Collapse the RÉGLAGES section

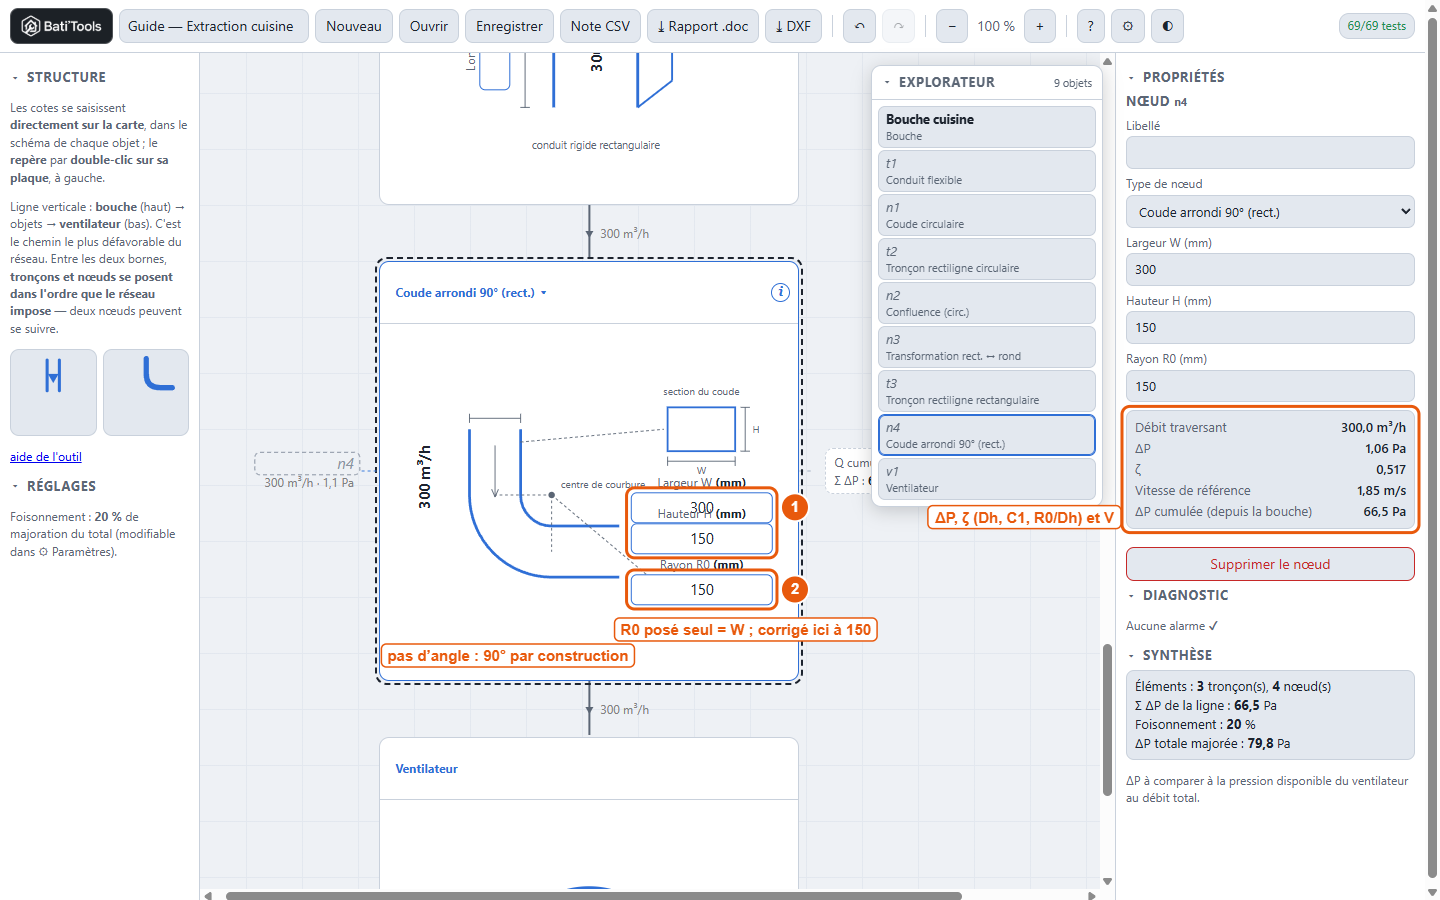[15, 486]
